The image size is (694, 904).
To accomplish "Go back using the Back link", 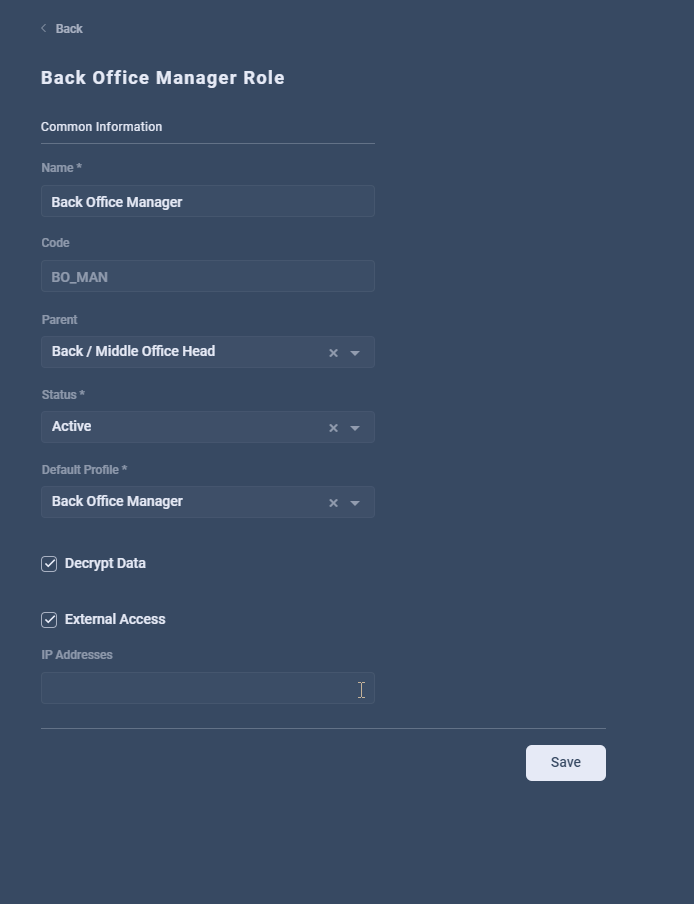I will click(x=69, y=29).
